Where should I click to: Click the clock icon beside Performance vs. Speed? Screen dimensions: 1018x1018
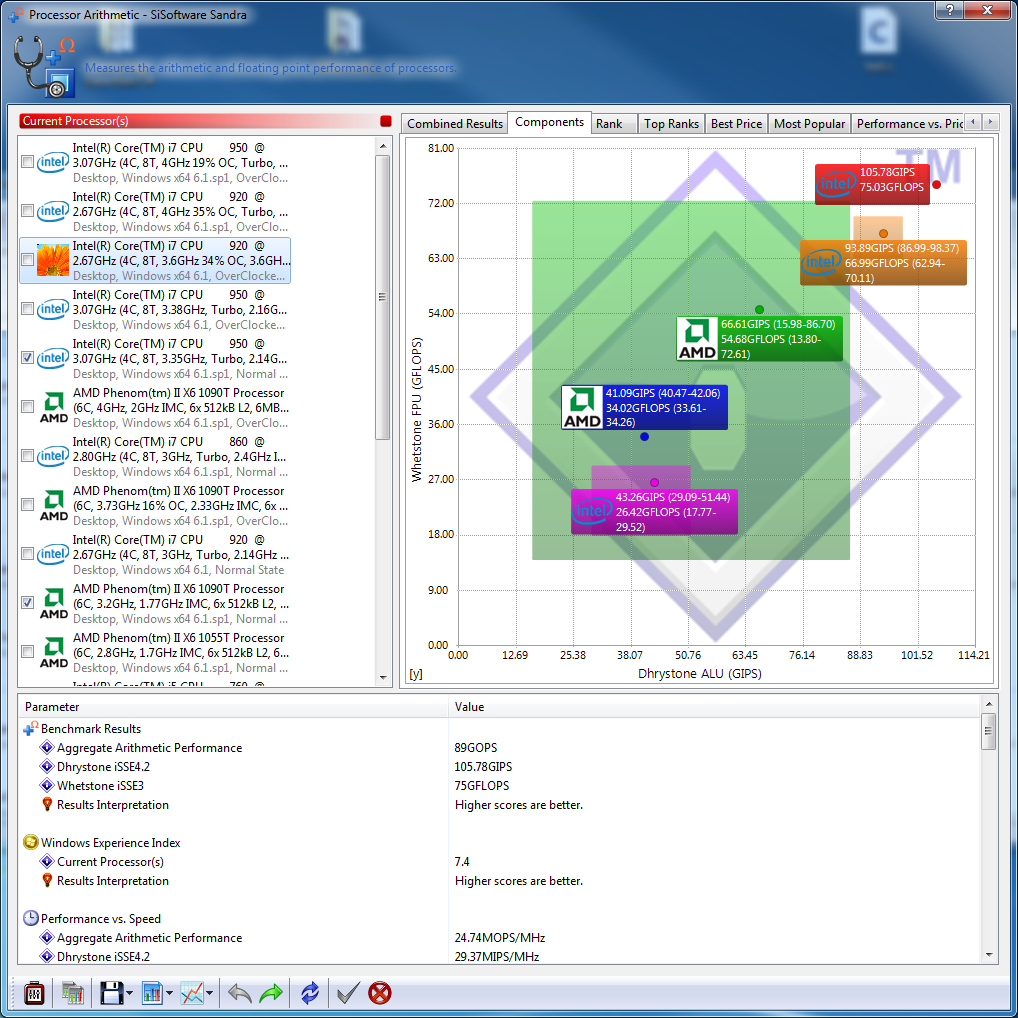click(31, 919)
